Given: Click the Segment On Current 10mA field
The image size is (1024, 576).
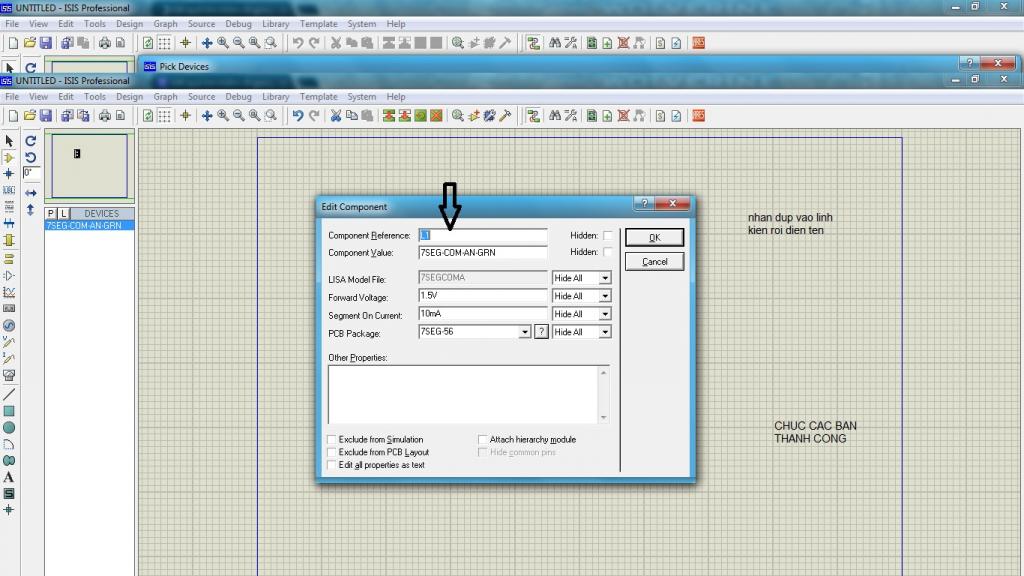Looking at the screenshot, I should (x=483, y=314).
